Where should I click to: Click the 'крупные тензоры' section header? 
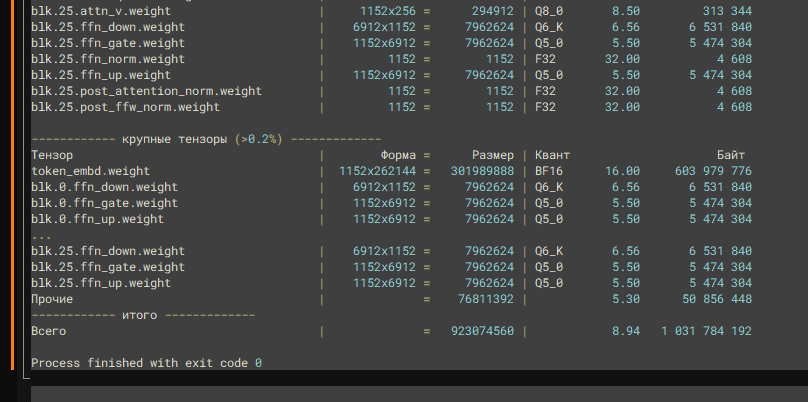(175, 139)
